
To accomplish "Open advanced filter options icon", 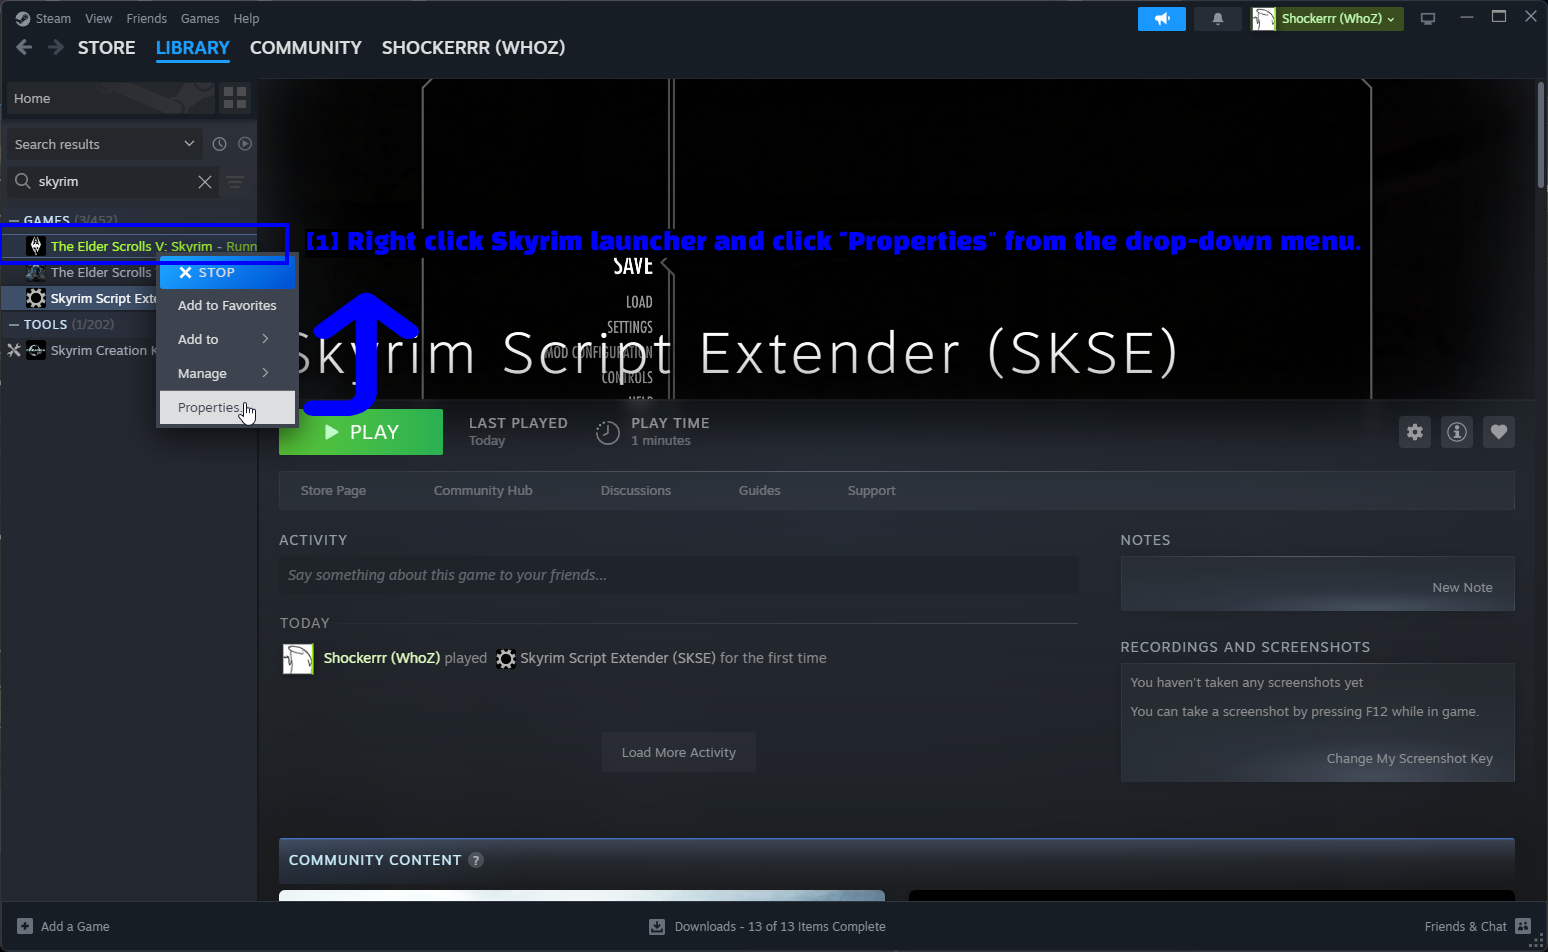I will [235, 182].
